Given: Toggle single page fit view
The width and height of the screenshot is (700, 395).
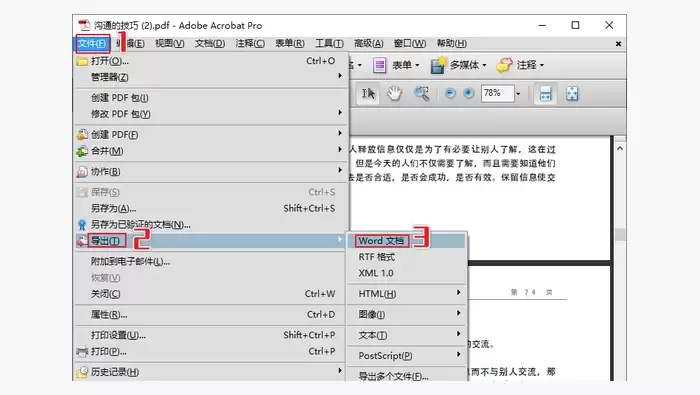Looking at the screenshot, I should tap(572, 94).
